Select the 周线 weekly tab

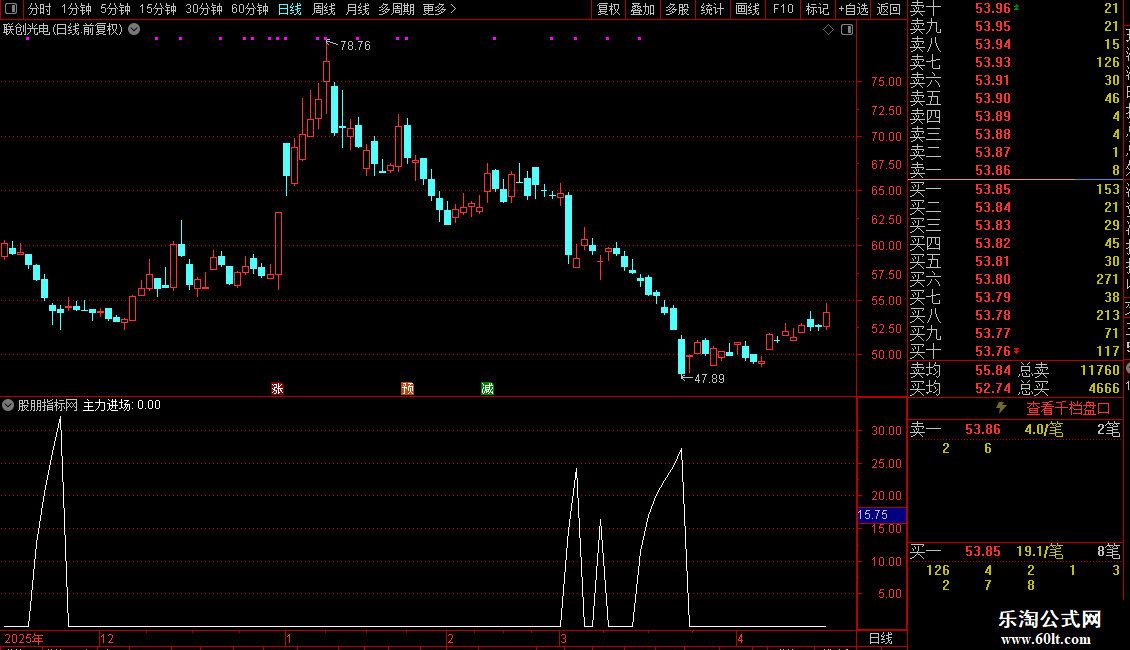[324, 9]
